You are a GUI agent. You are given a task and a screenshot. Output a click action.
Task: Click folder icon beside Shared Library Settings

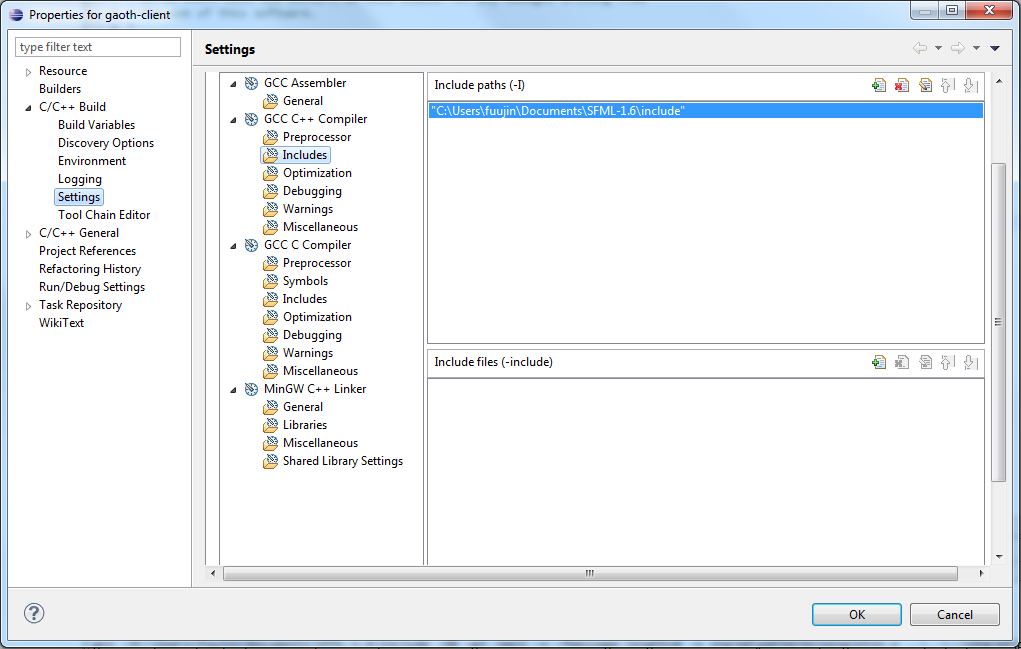(x=270, y=461)
